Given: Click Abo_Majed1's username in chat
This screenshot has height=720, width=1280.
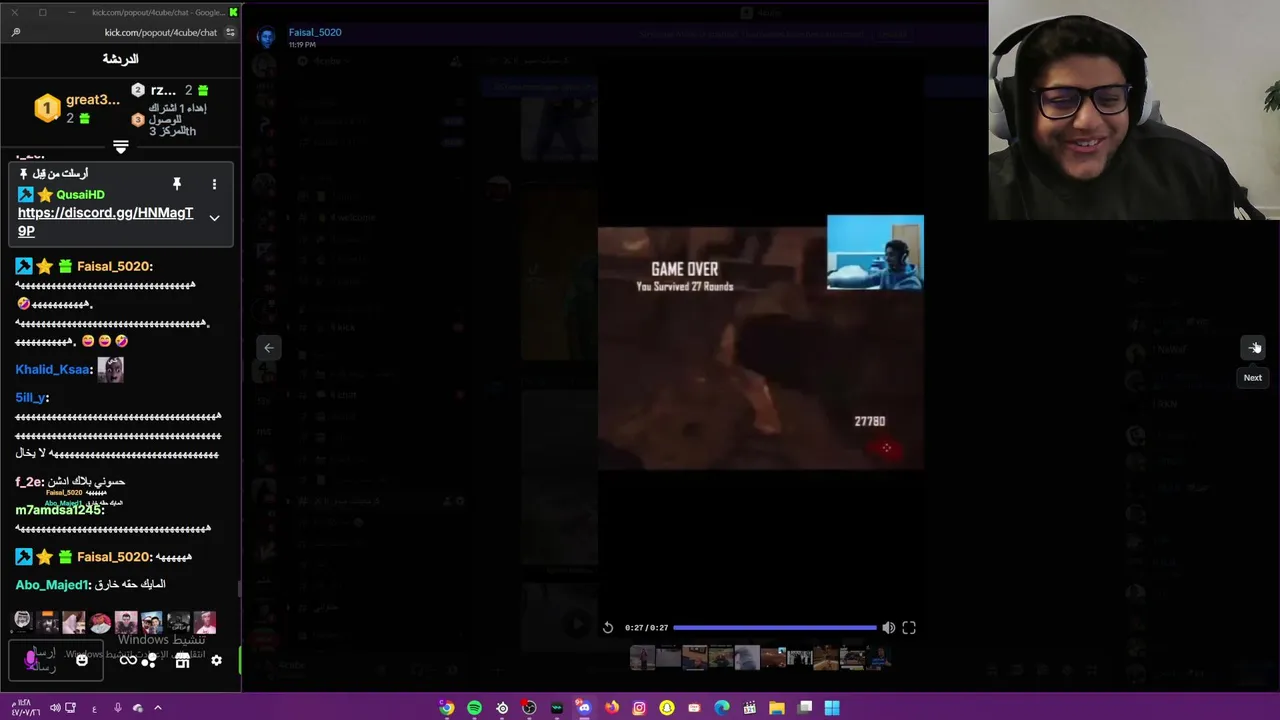Looking at the screenshot, I should pos(51,584).
